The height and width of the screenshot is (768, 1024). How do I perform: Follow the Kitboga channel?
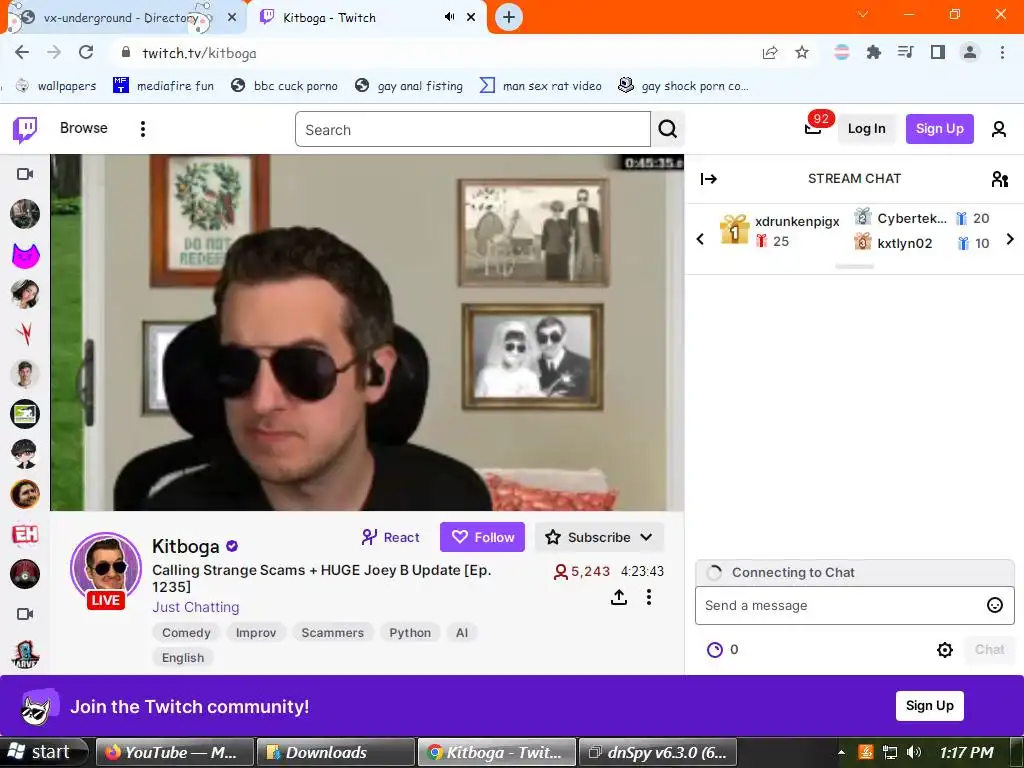(482, 537)
